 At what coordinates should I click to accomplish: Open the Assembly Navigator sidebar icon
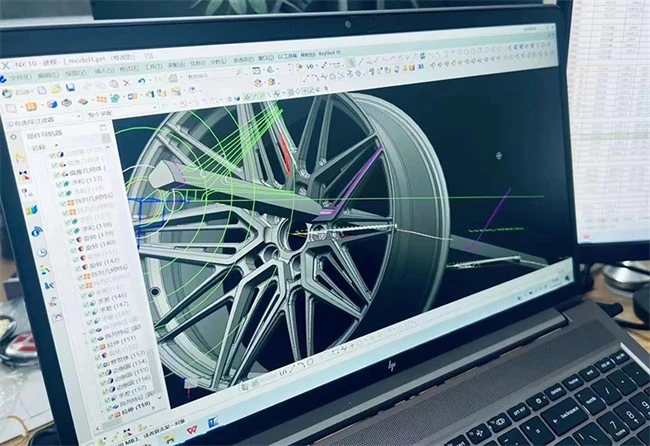[19, 158]
